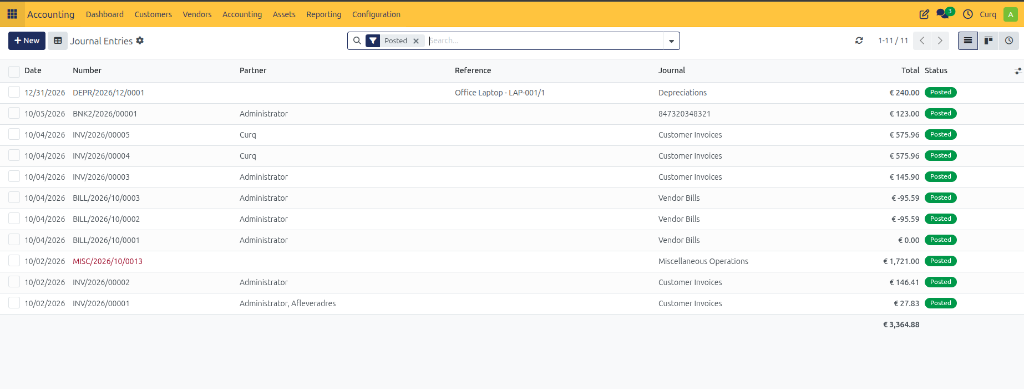Open entry INV/2026/00001

click(x=101, y=303)
